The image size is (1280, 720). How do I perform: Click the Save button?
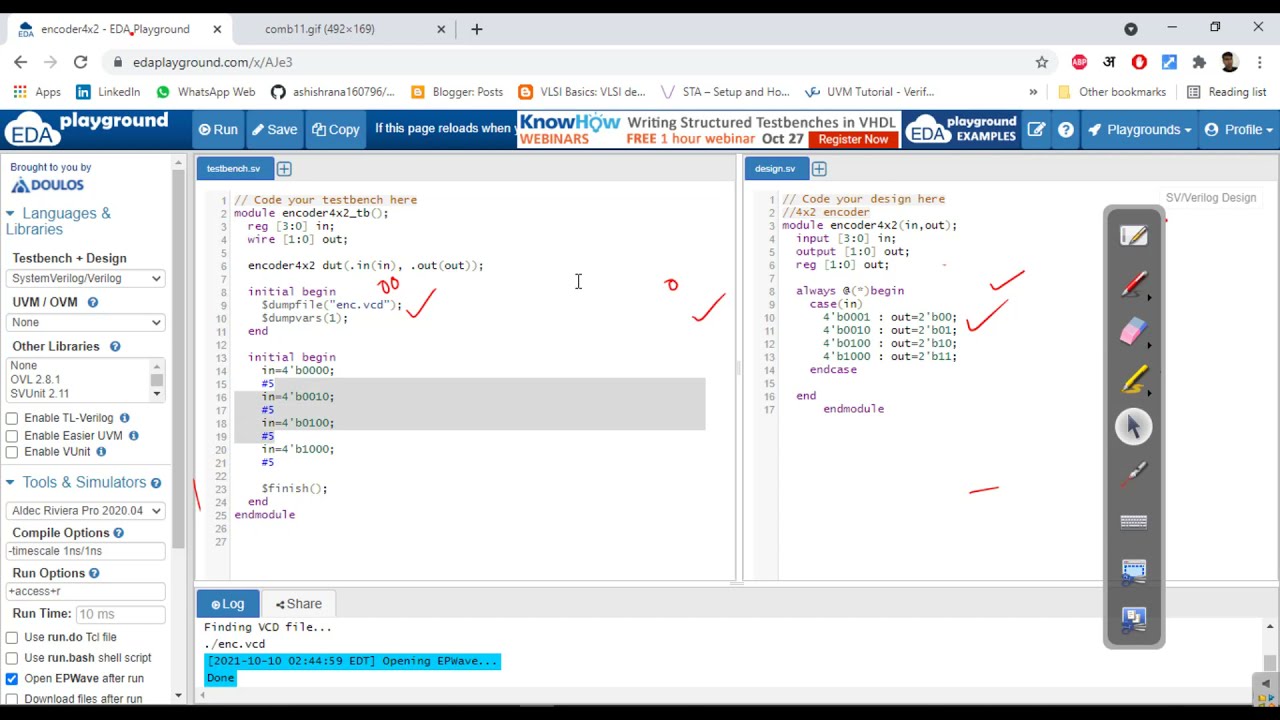pos(274,130)
